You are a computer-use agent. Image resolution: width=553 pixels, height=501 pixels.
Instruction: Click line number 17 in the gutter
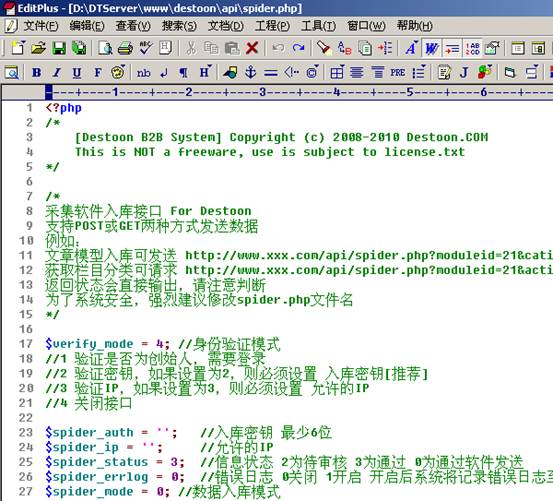pos(25,344)
